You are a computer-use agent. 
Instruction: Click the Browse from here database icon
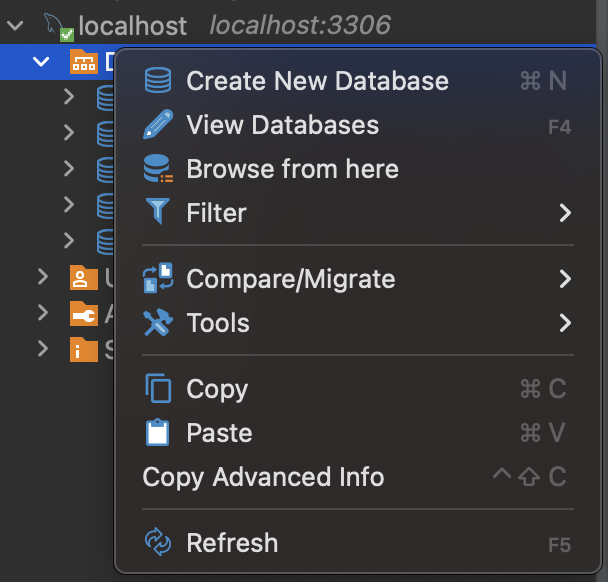tap(158, 169)
